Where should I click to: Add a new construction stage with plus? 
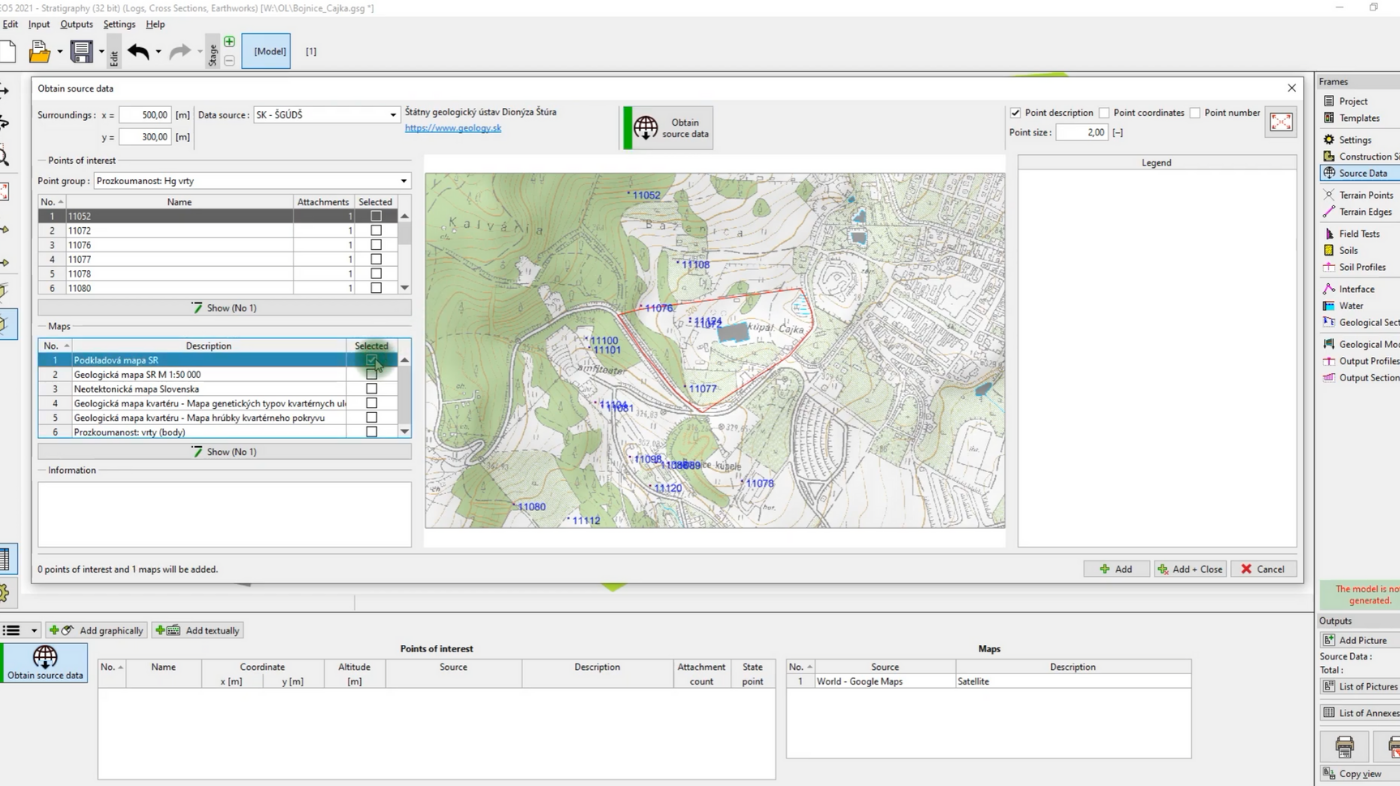click(229, 42)
